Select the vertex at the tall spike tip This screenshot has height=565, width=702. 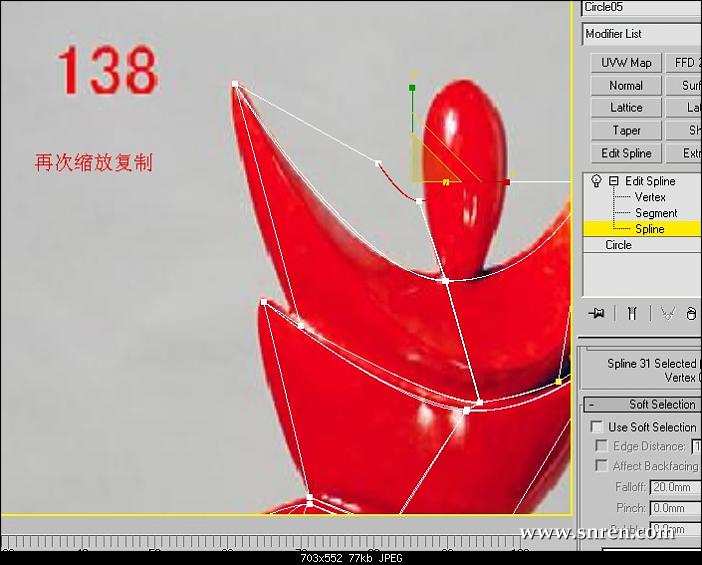pyautogui.click(x=235, y=84)
